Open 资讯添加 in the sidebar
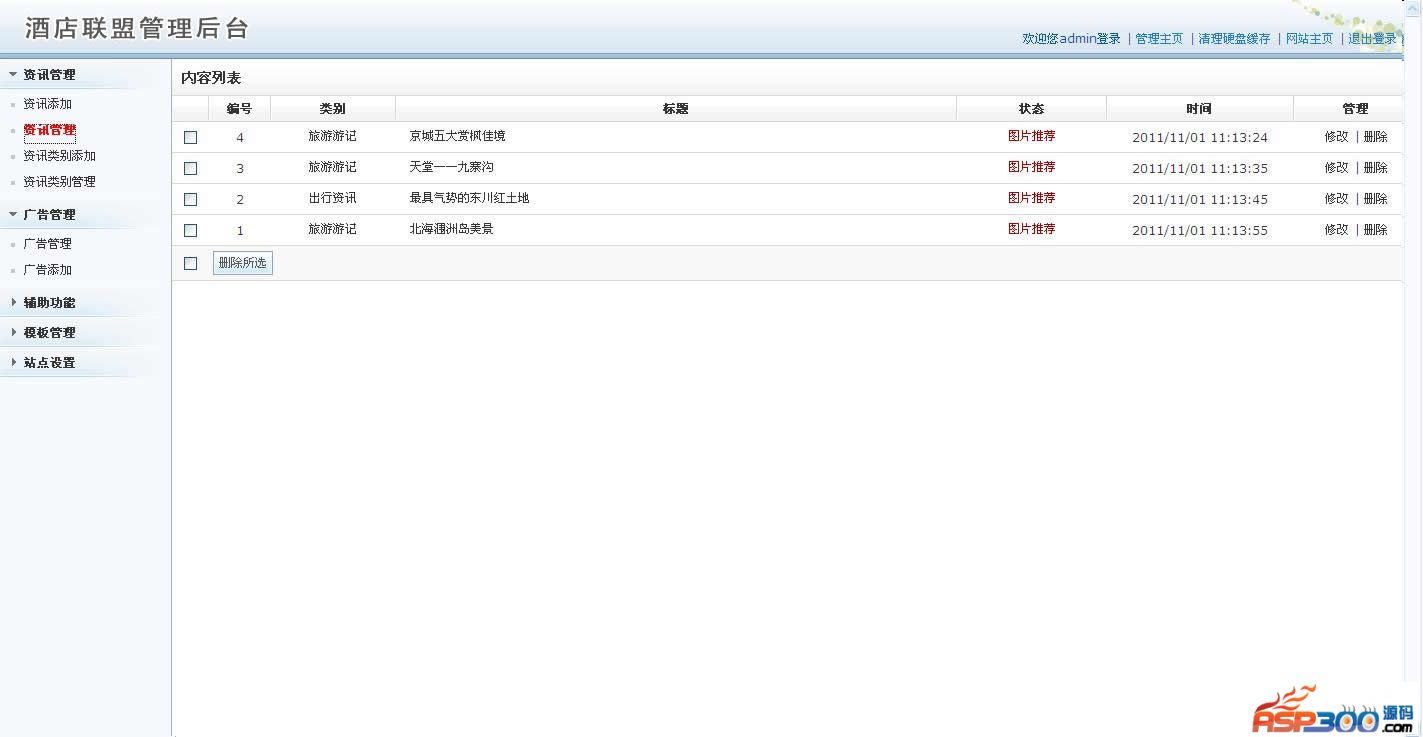This screenshot has height=737, width=1423. click(48, 104)
